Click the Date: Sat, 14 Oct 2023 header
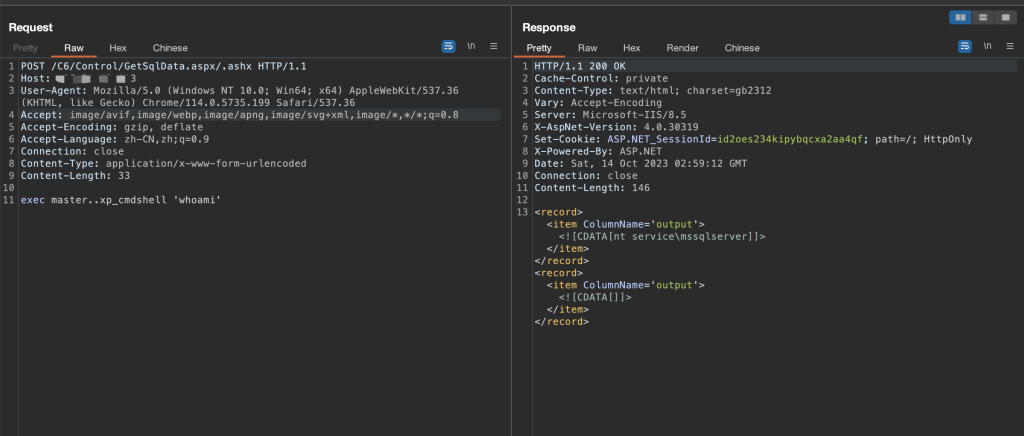 coord(640,164)
